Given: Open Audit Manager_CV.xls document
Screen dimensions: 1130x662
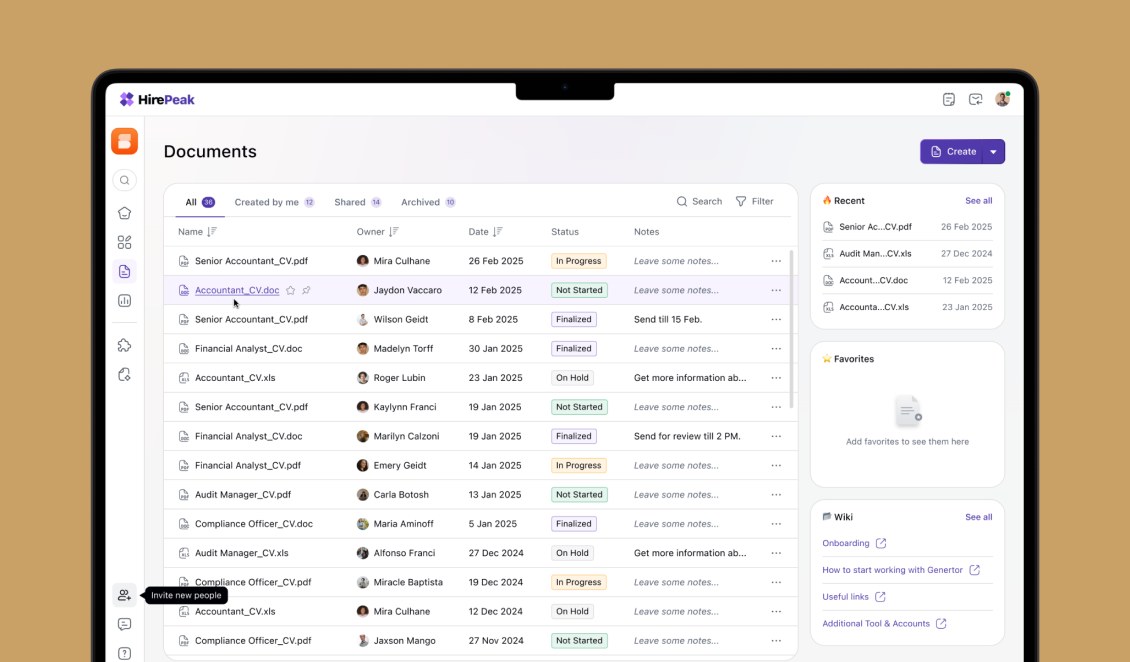Looking at the screenshot, I should point(241,553).
